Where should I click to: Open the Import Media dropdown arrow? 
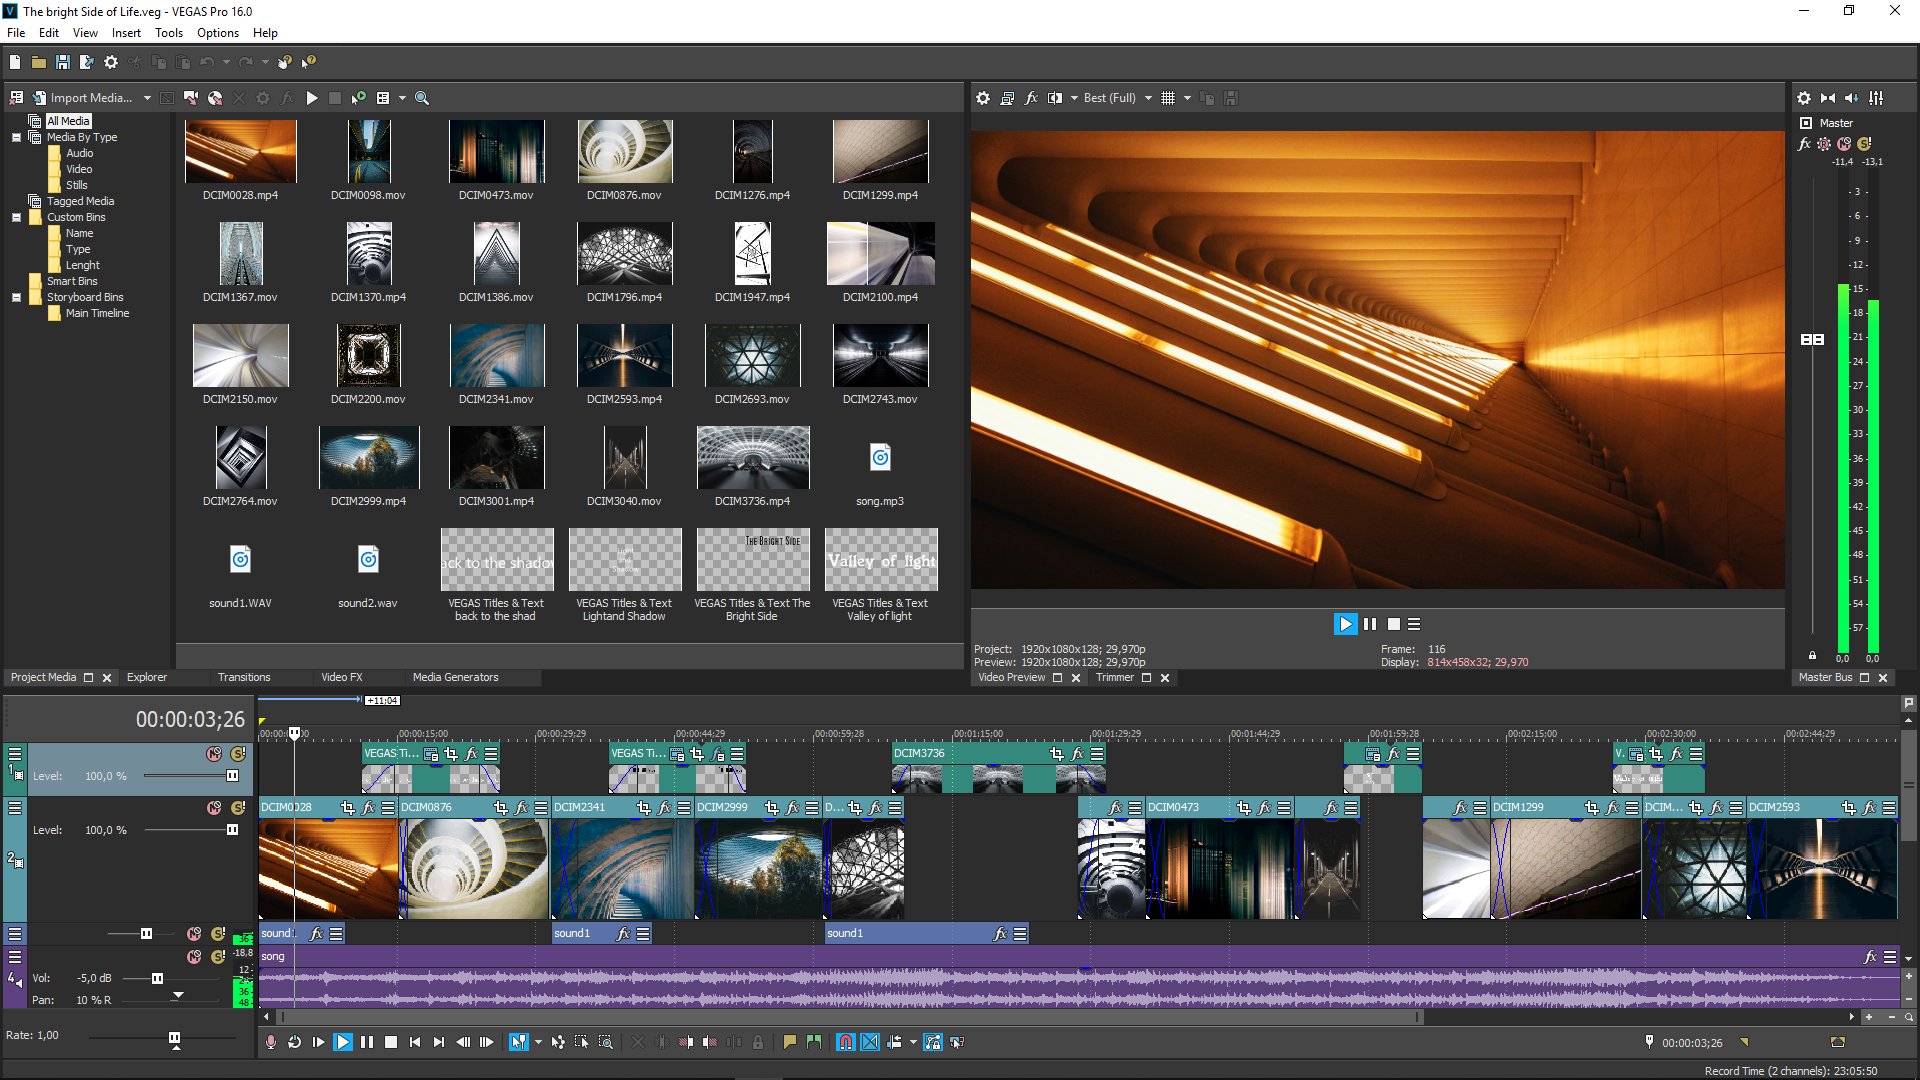point(147,98)
